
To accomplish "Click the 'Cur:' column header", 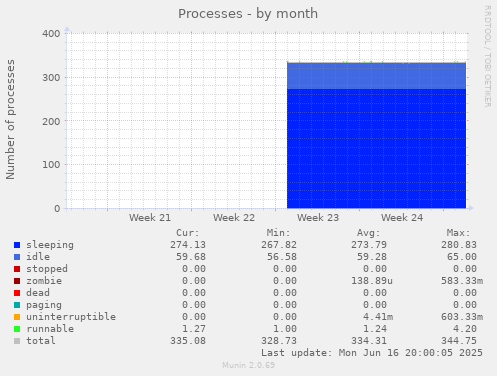I will pos(188,233).
